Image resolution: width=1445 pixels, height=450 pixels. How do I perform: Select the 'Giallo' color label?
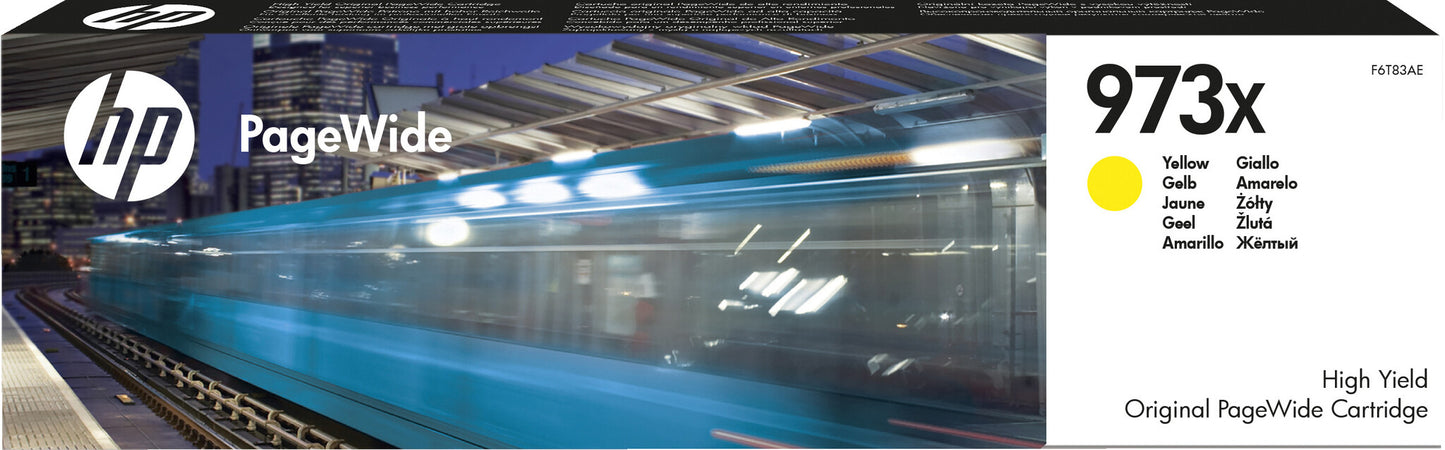[x=1257, y=163]
